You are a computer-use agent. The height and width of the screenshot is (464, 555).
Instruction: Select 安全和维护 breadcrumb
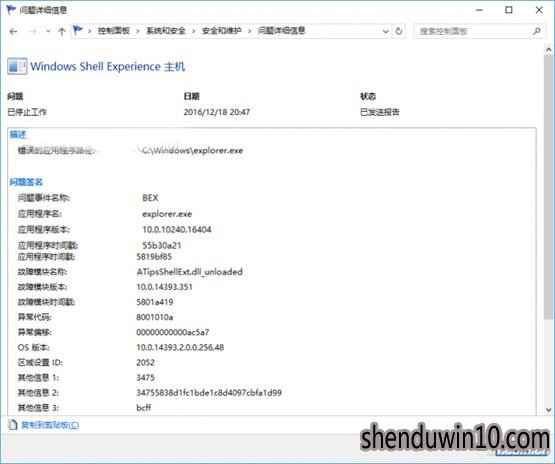tap(222, 31)
